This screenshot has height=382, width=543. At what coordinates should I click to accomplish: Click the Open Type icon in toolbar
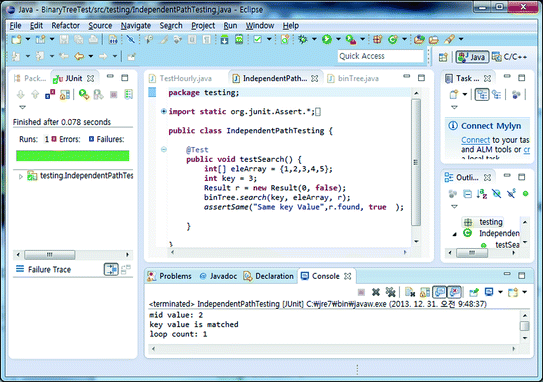pos(419,39)
